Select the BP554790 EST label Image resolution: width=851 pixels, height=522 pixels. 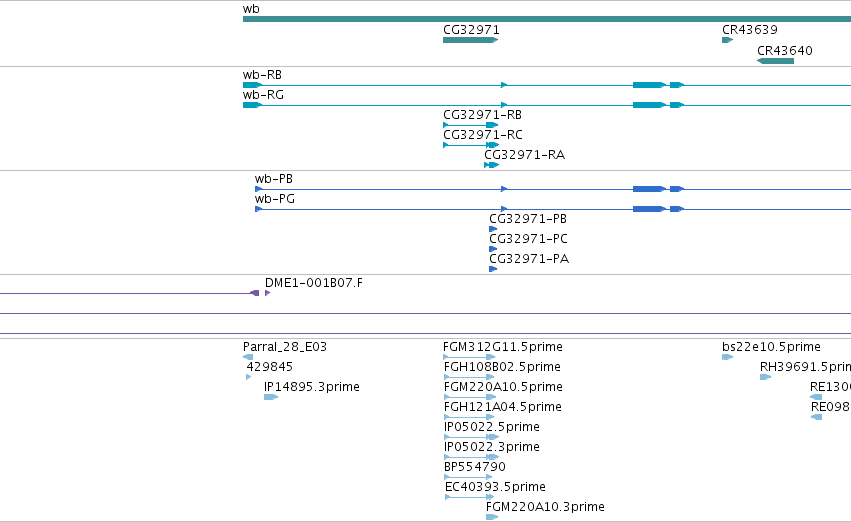click(x=474, y=467)
